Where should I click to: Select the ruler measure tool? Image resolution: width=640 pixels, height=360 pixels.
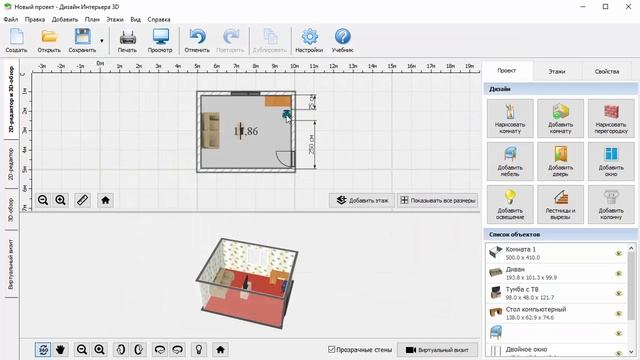click(82, 200)
